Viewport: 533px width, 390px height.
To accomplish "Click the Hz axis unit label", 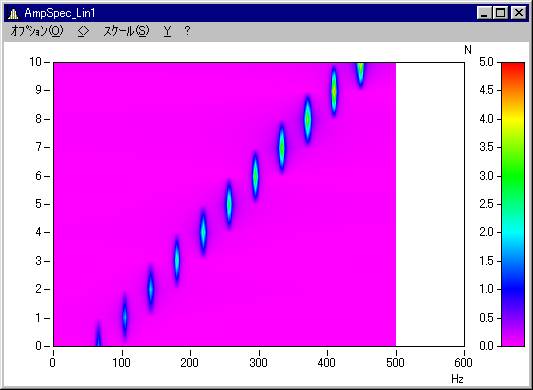I will [457, 378].
